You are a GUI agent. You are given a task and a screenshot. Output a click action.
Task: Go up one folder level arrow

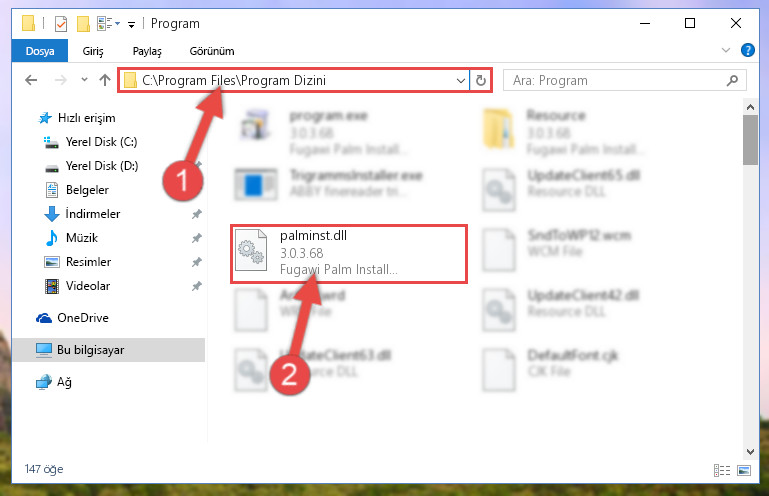(x=104, y=80)
